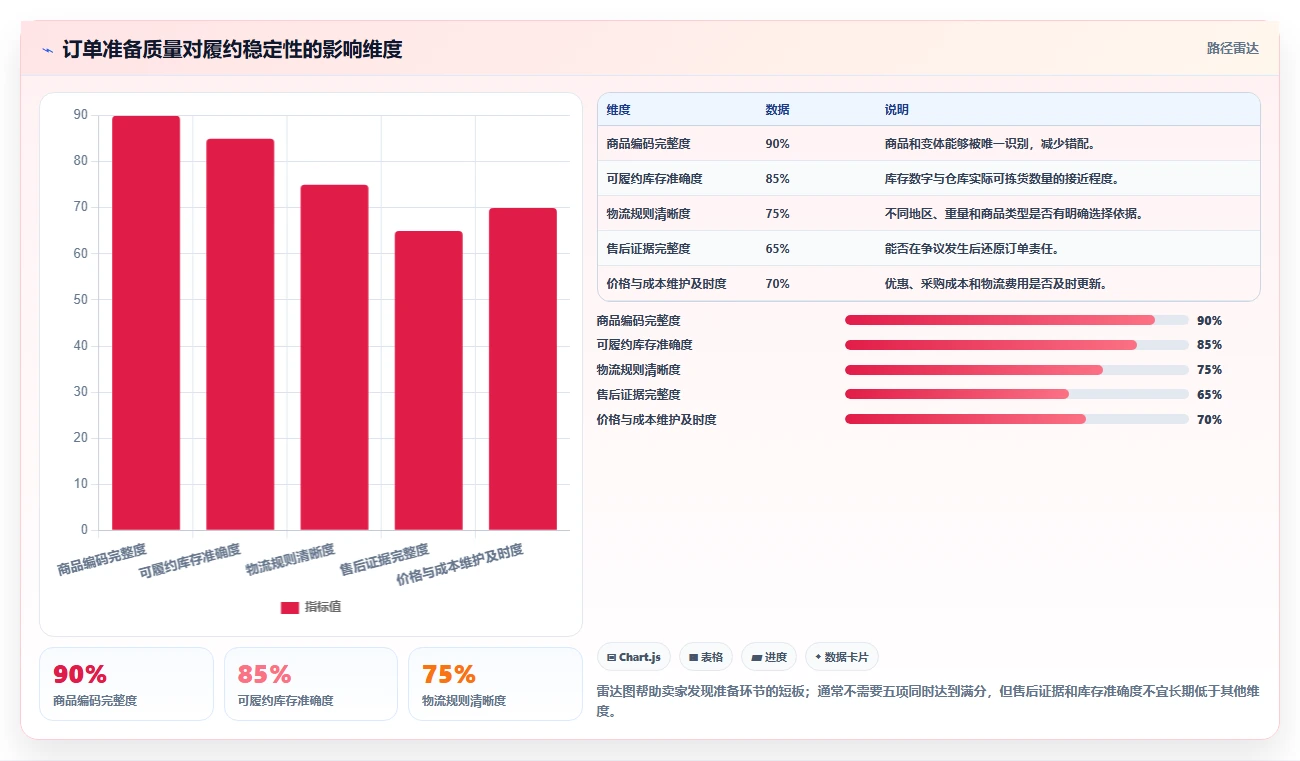The image size is (1300, 761).
Task: Click description 商品和变体能够被唯一识别，减少错配。
Action: tap(990, 143)
